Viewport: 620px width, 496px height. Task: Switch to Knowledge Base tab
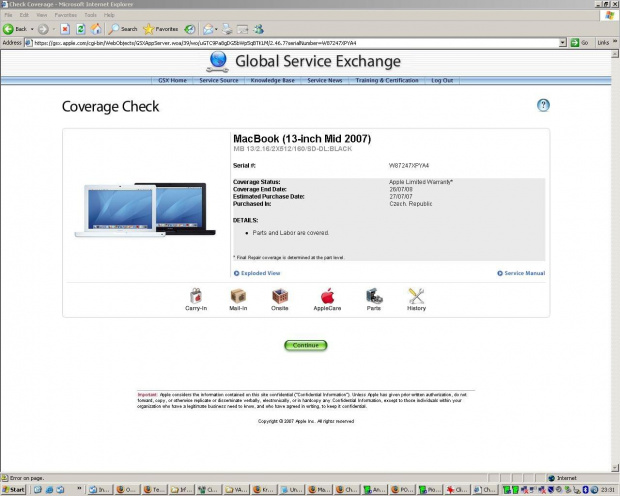[x=272, y=80]
